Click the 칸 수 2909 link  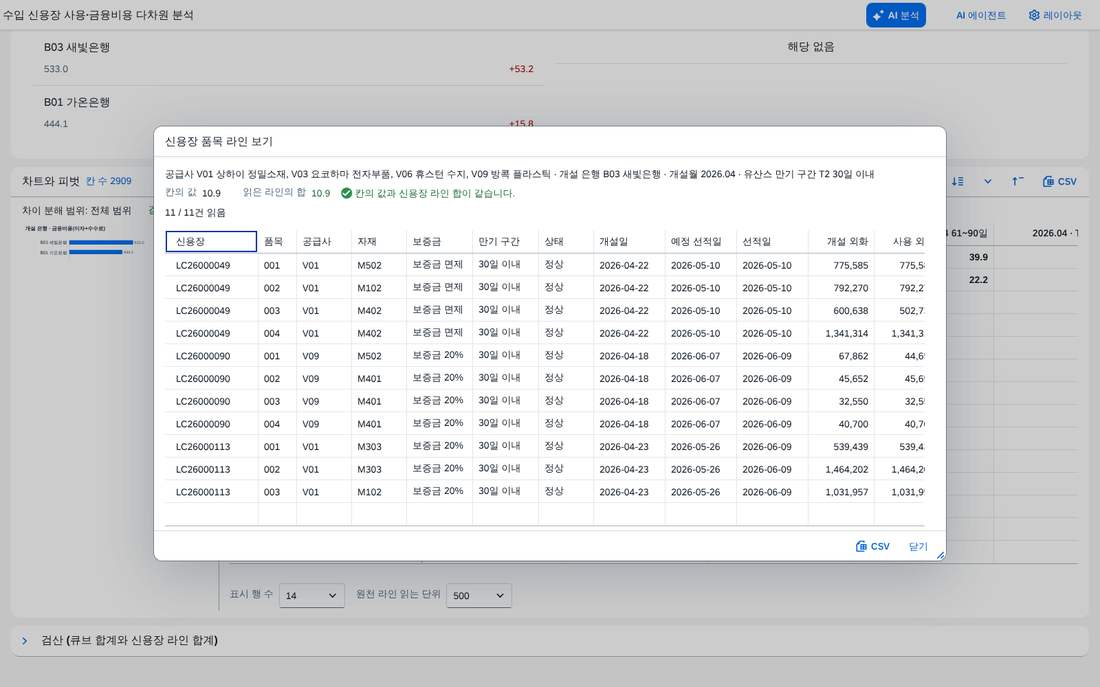[x=109, y=181]
